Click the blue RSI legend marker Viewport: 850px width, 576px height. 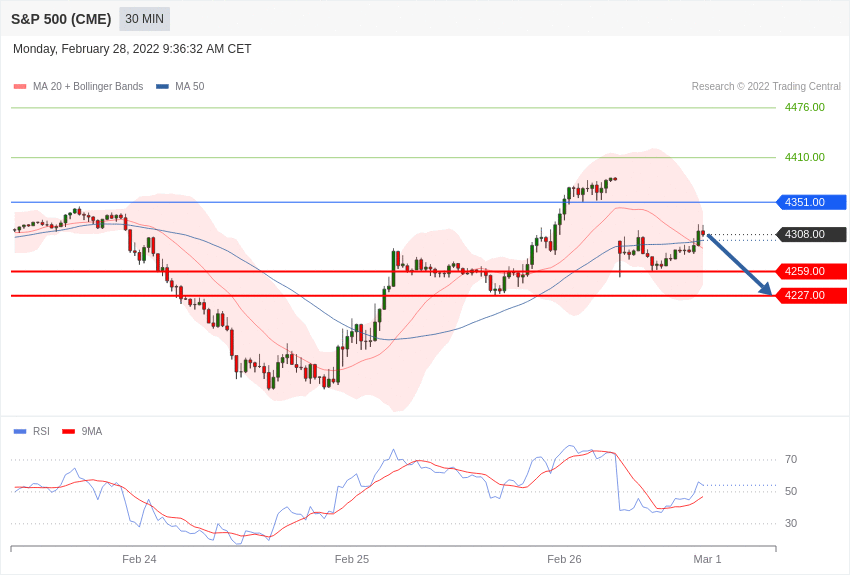point(20,432)
